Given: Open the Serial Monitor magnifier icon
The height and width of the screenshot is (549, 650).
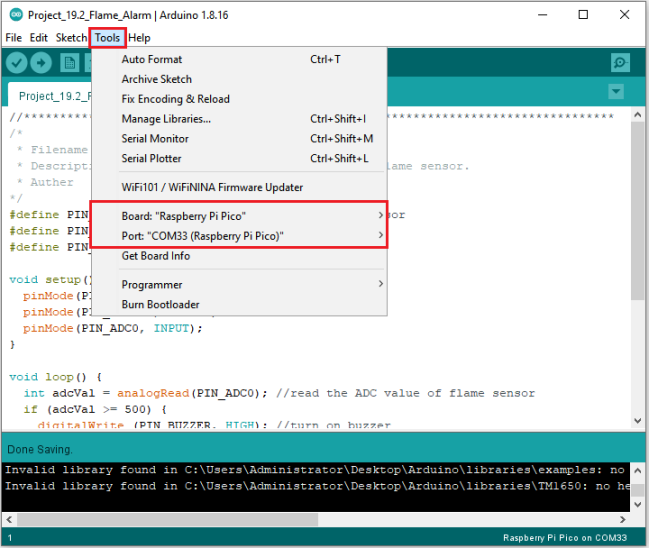Looking at the screenshot, I should coord(620,63).
